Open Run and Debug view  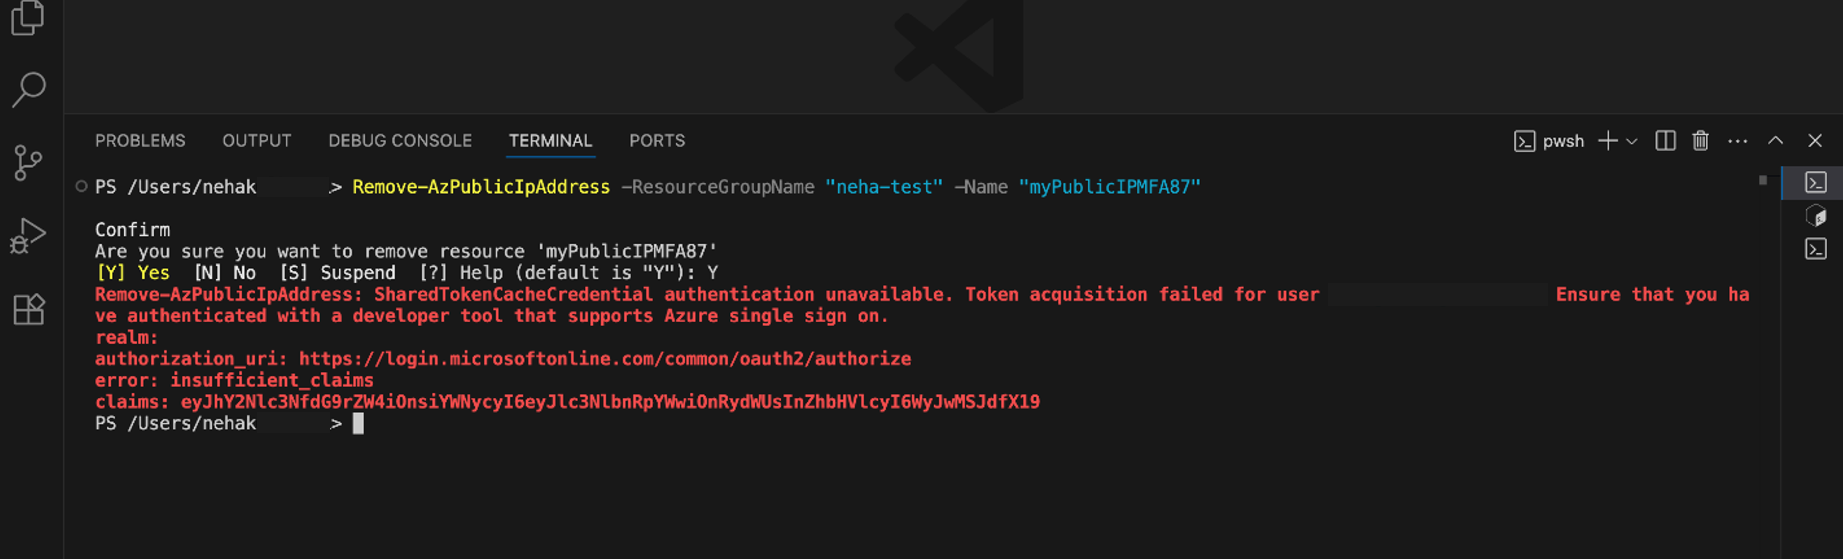(28, 236)
